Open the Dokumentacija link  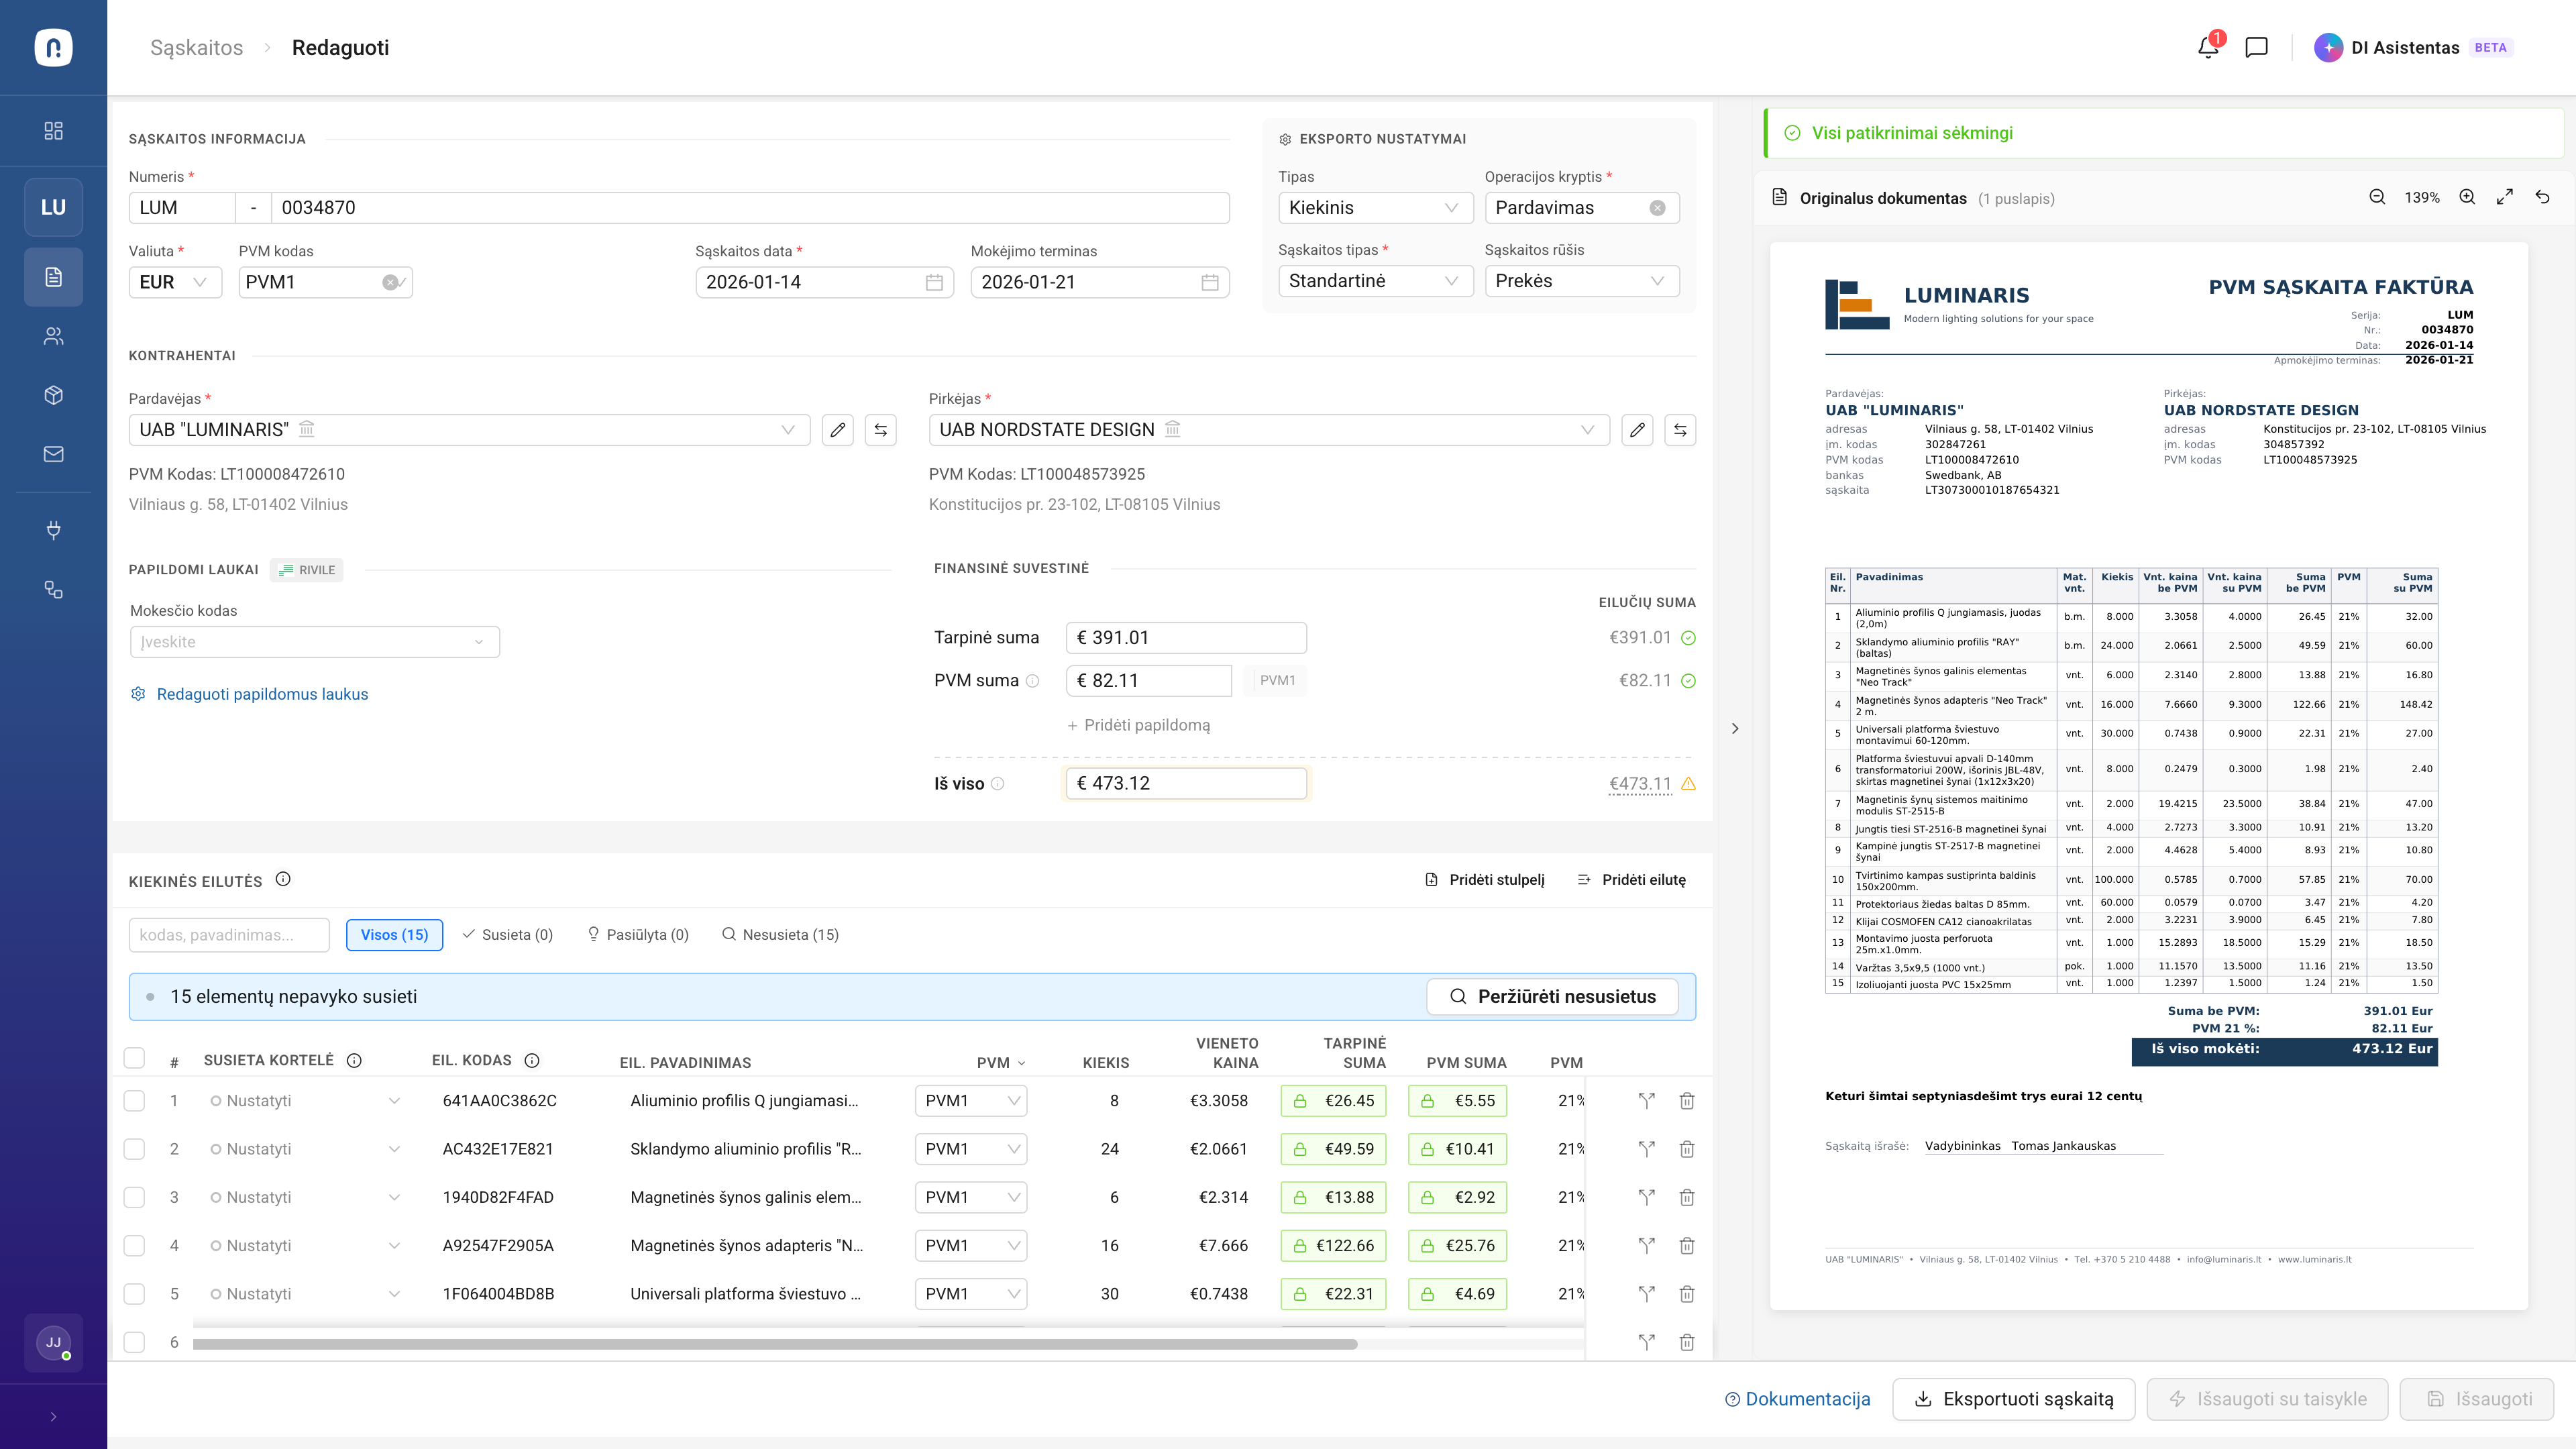coord(1797,1399)
